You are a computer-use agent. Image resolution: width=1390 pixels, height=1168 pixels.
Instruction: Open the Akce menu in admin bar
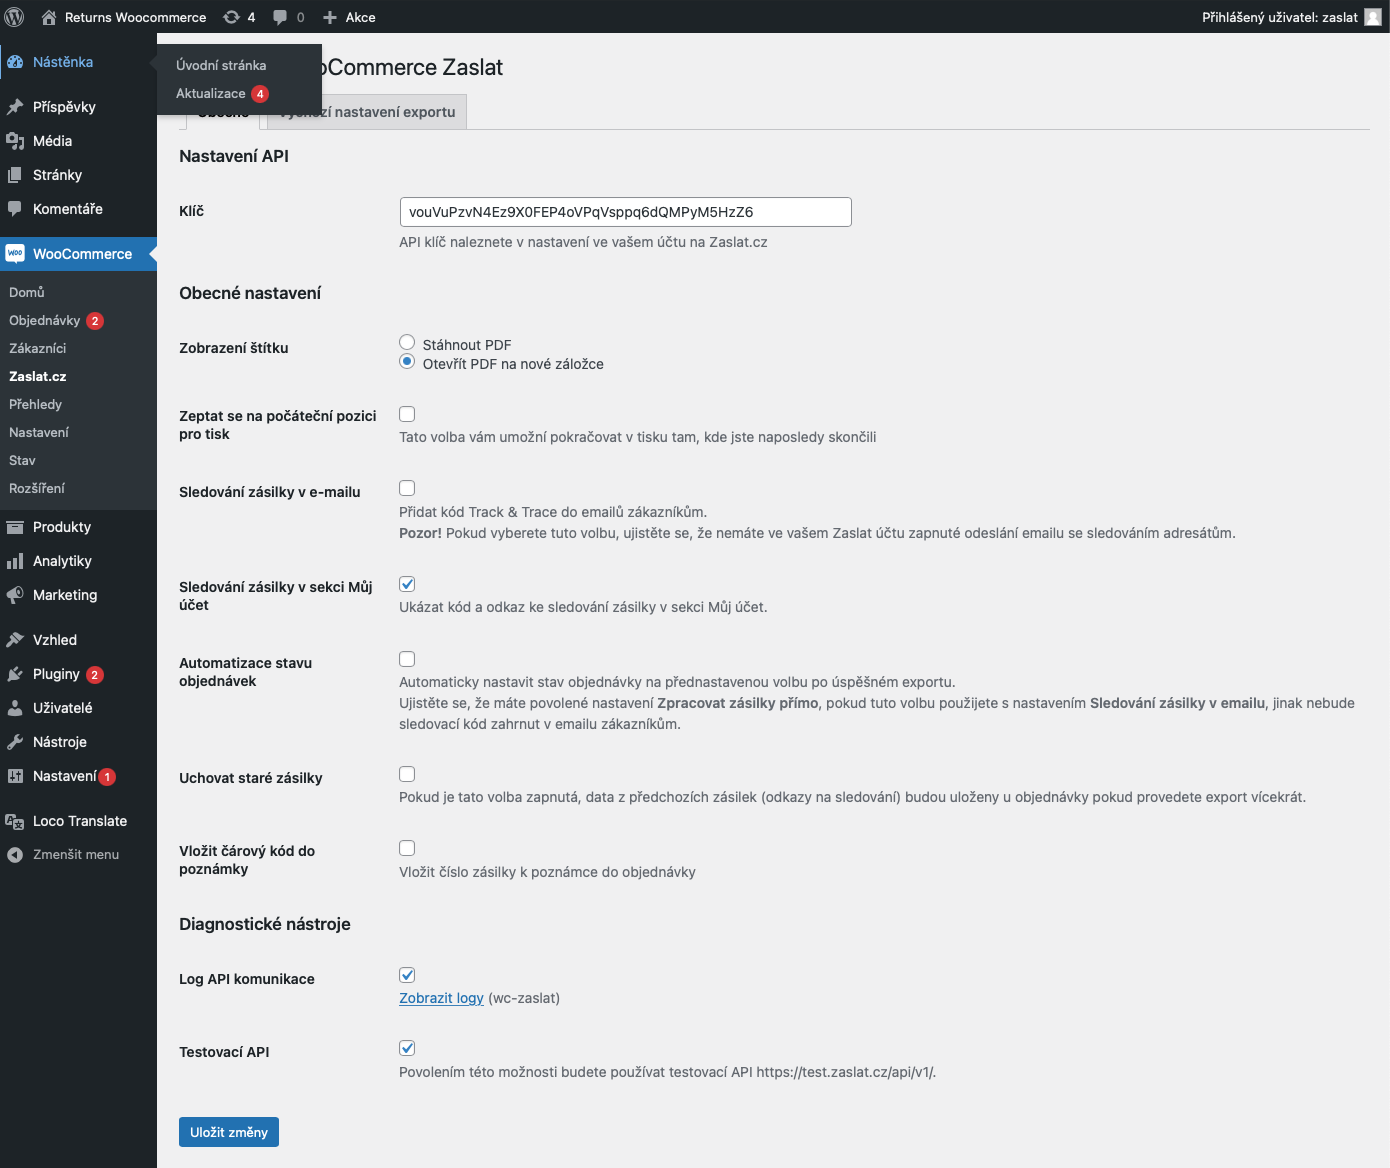pos(361,17)
